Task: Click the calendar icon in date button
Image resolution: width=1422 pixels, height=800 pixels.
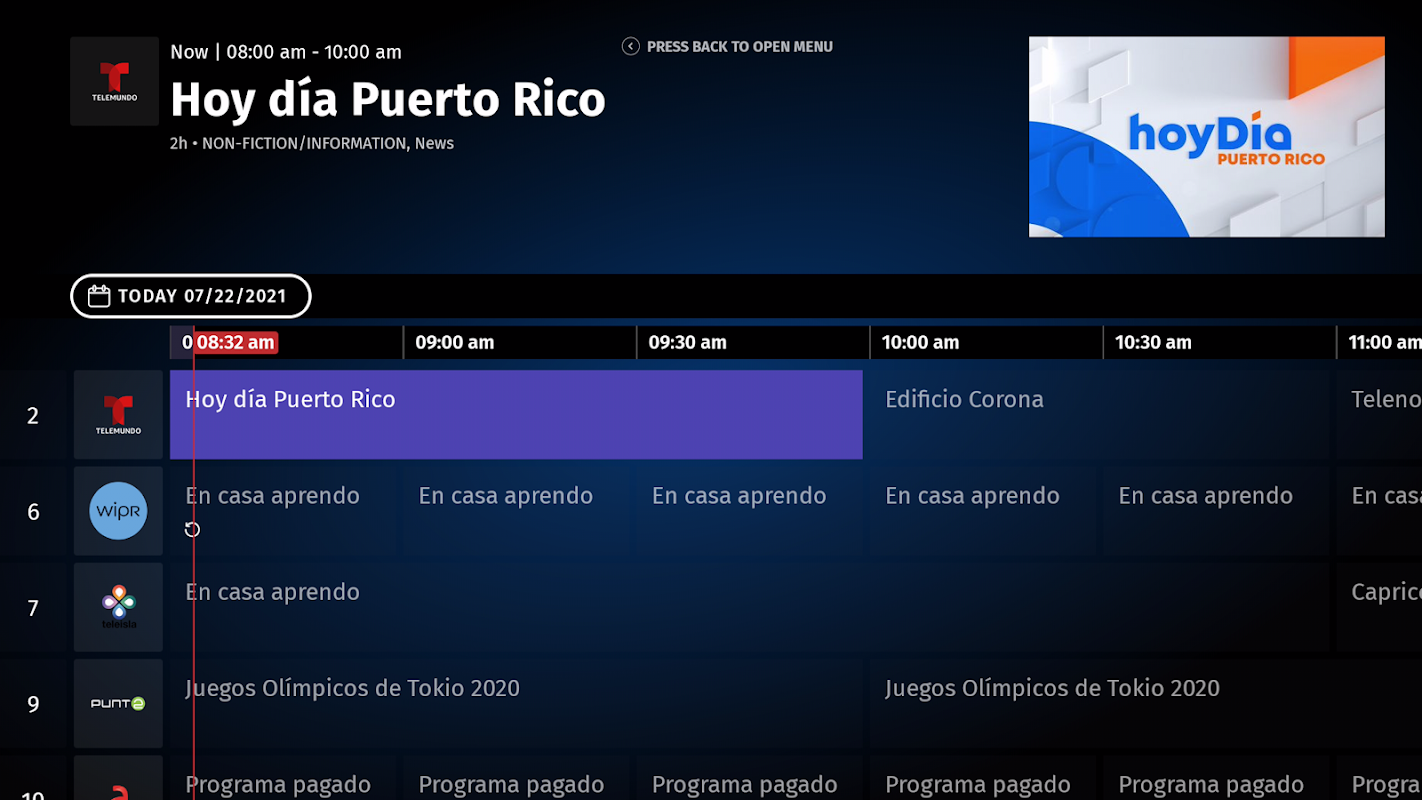Action: coord(99,296)
